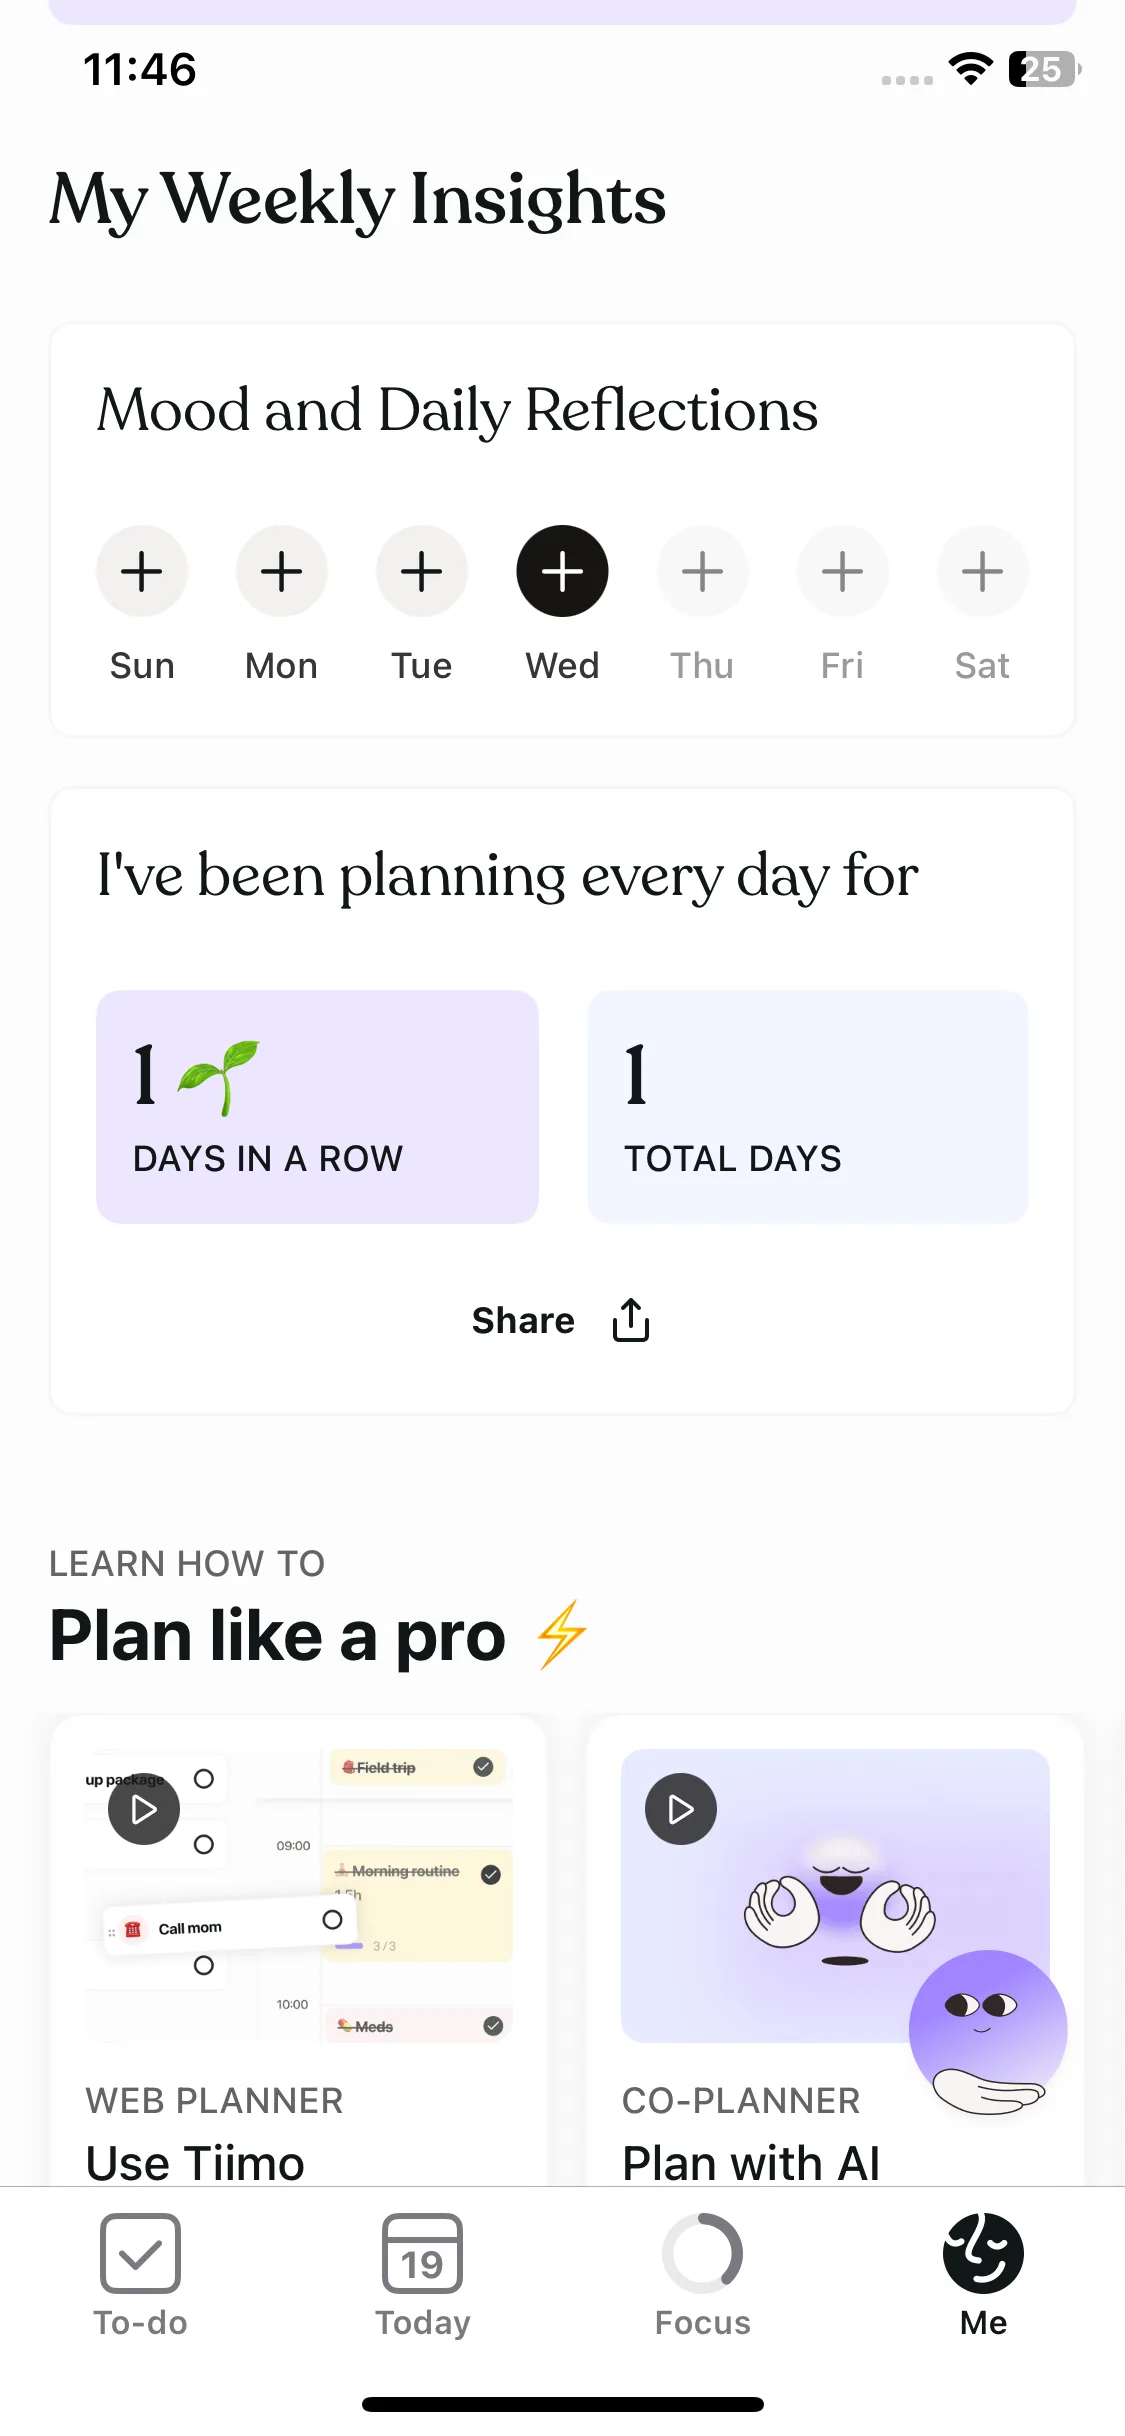Open the Total Days card
Screen dimensions: 1125x2436
807,1107
